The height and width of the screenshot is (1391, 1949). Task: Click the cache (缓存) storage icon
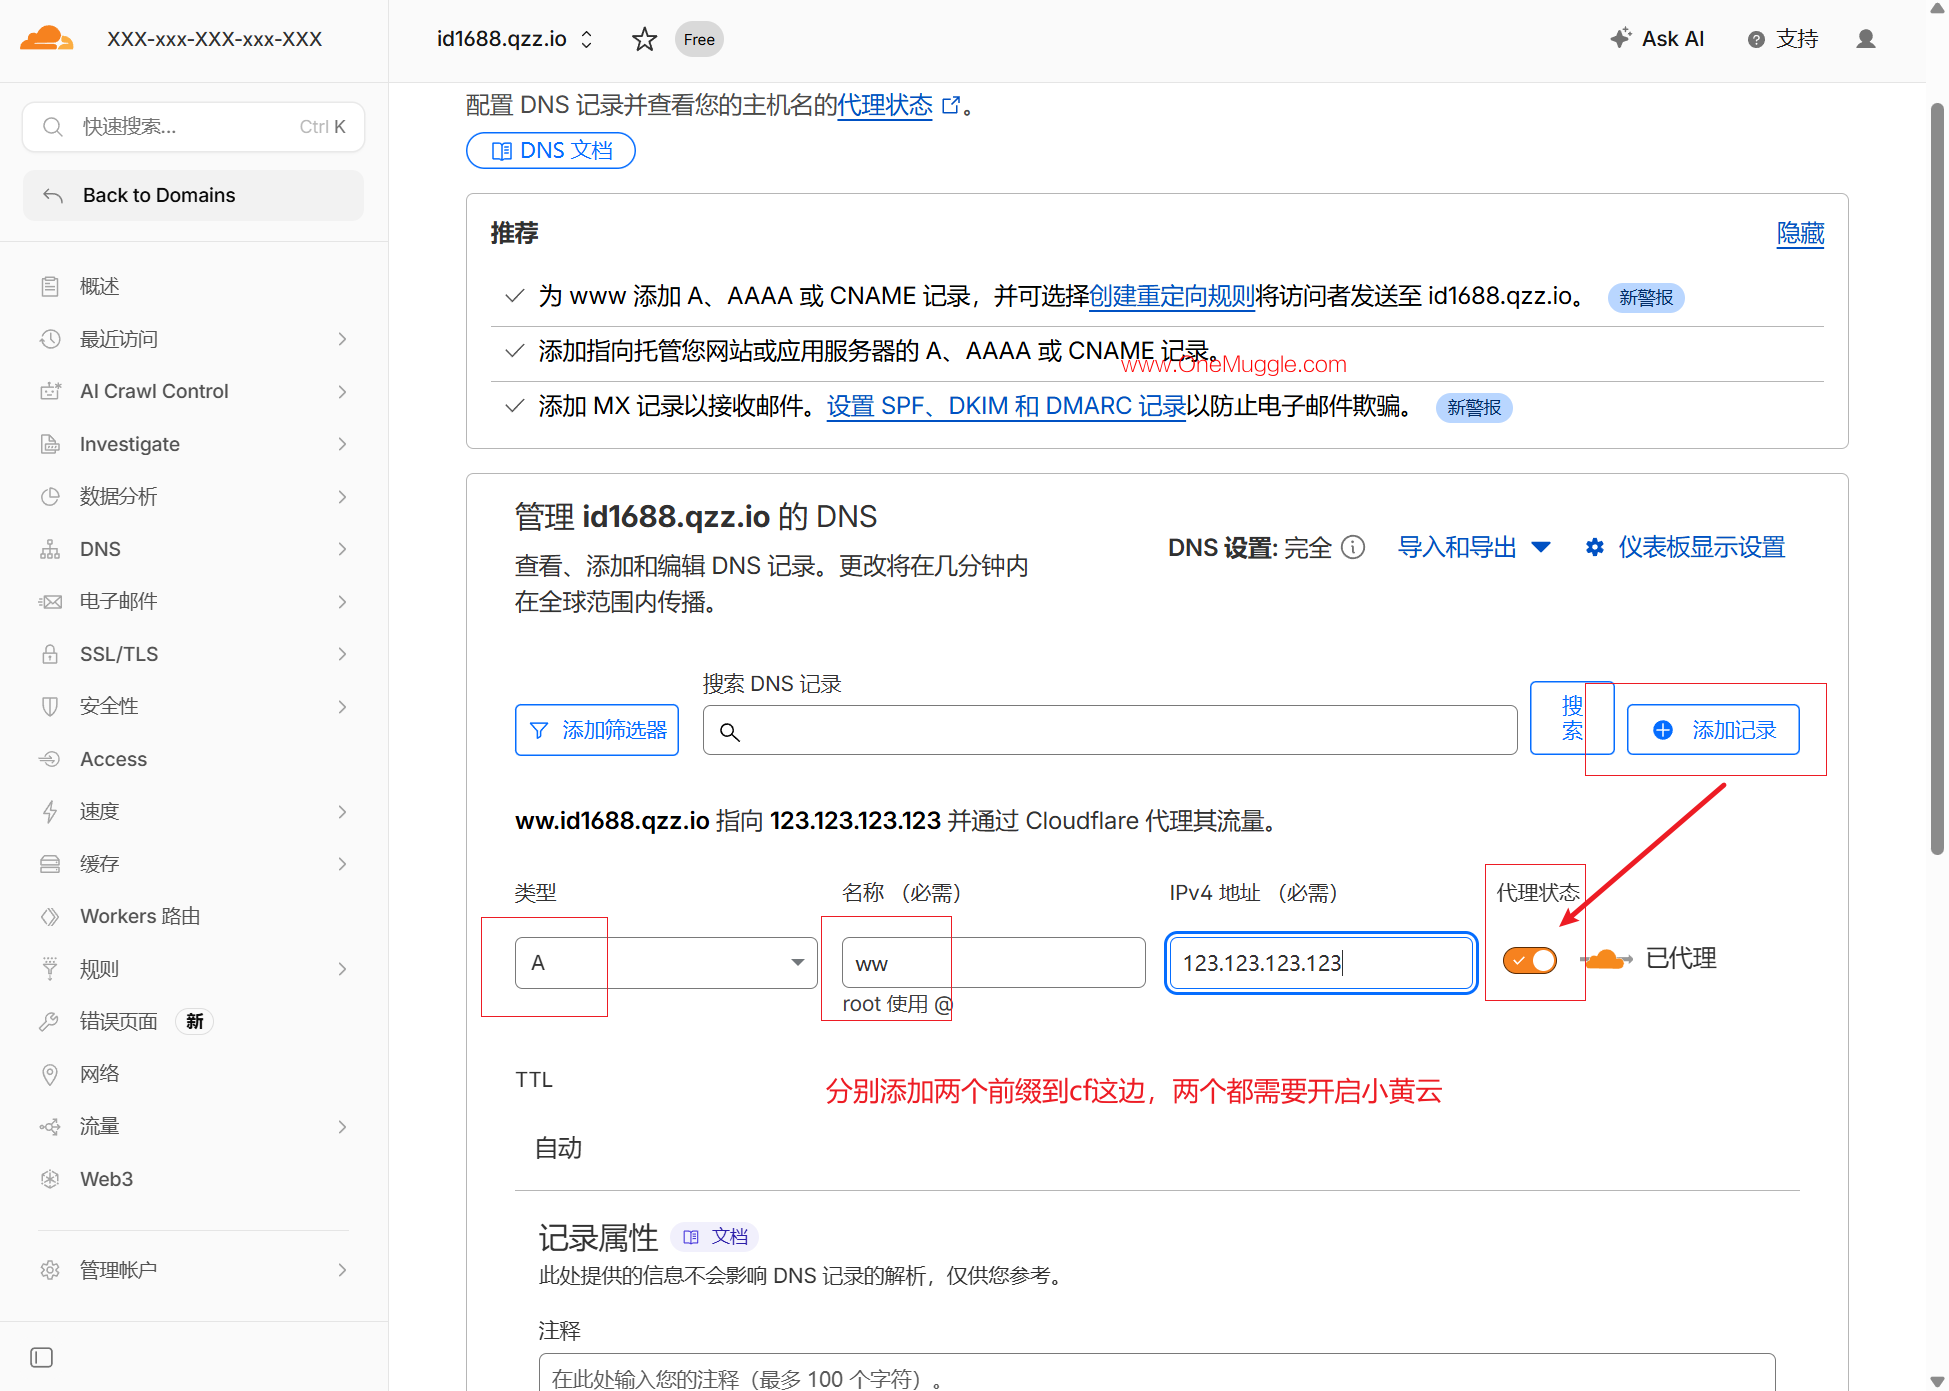click(x=50, y=864)
